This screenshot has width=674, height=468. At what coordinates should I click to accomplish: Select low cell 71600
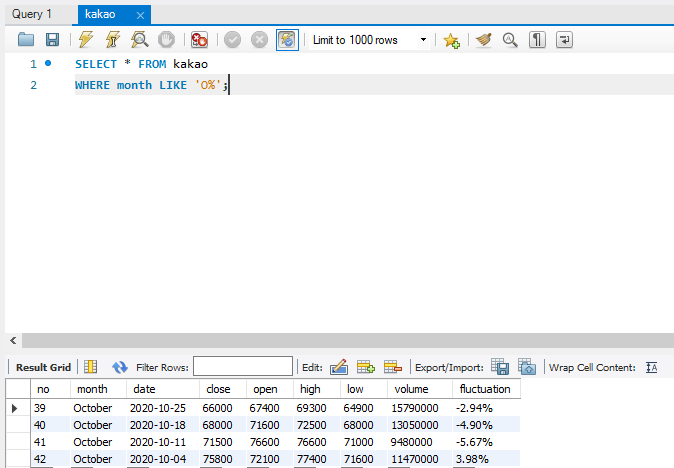[x=364, y=459]
